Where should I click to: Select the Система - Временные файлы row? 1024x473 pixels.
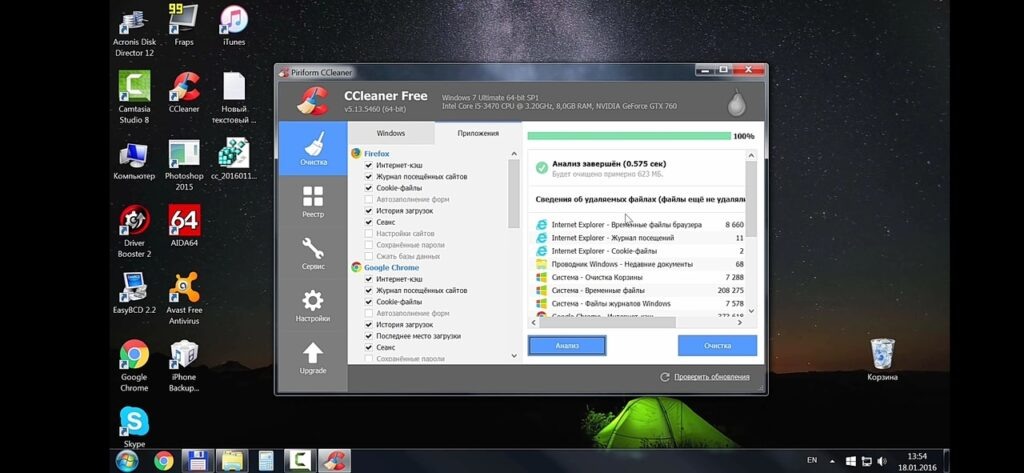[639, 290]
